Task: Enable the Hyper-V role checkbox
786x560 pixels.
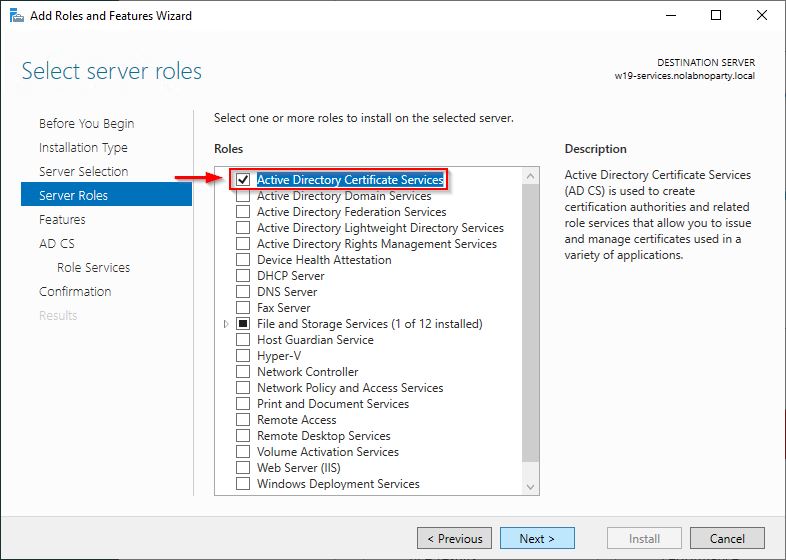Action: [x=243, y=356]
